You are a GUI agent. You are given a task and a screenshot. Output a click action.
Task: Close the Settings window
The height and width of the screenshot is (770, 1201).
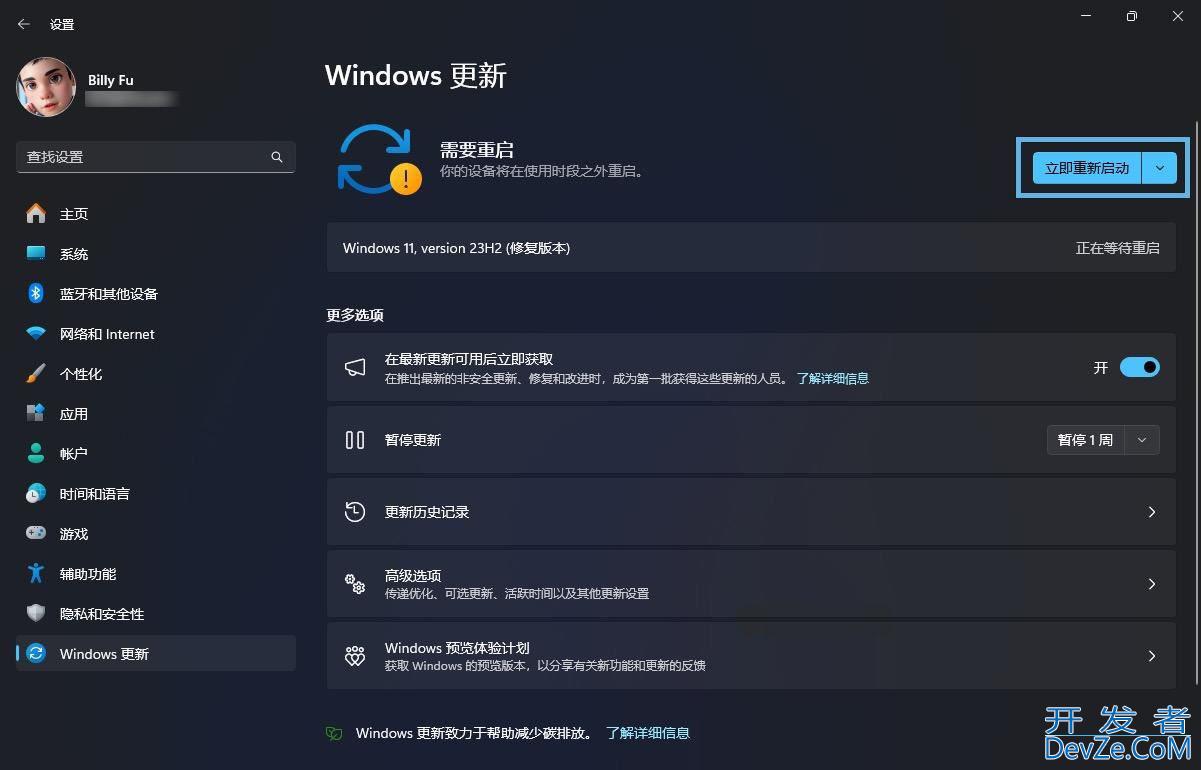(x=1177, y=16)
